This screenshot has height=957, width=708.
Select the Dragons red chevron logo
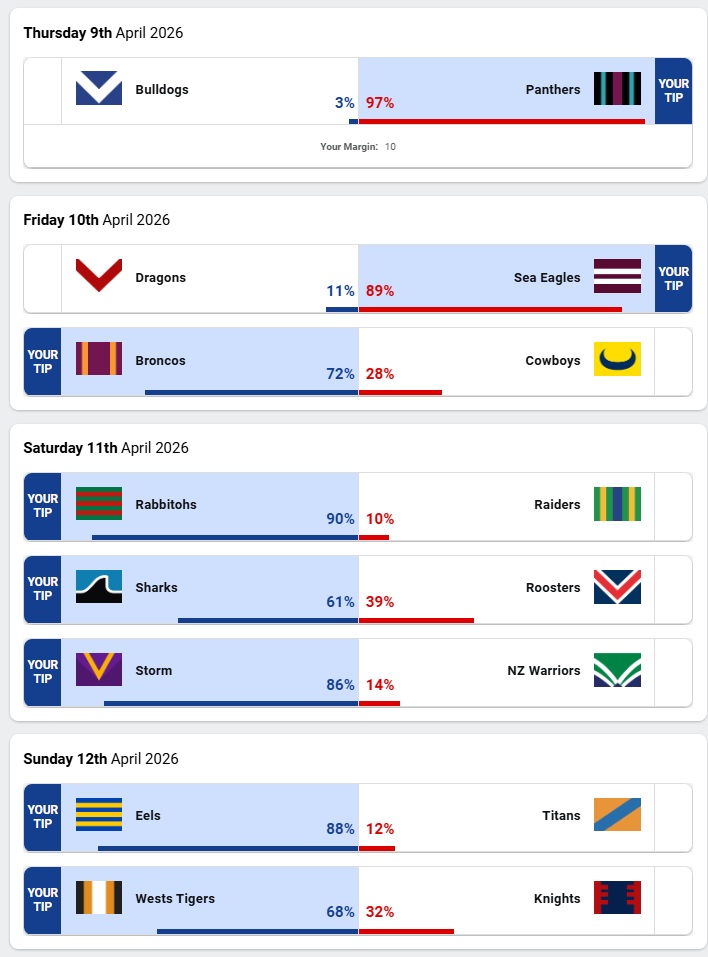click(99, 276)
